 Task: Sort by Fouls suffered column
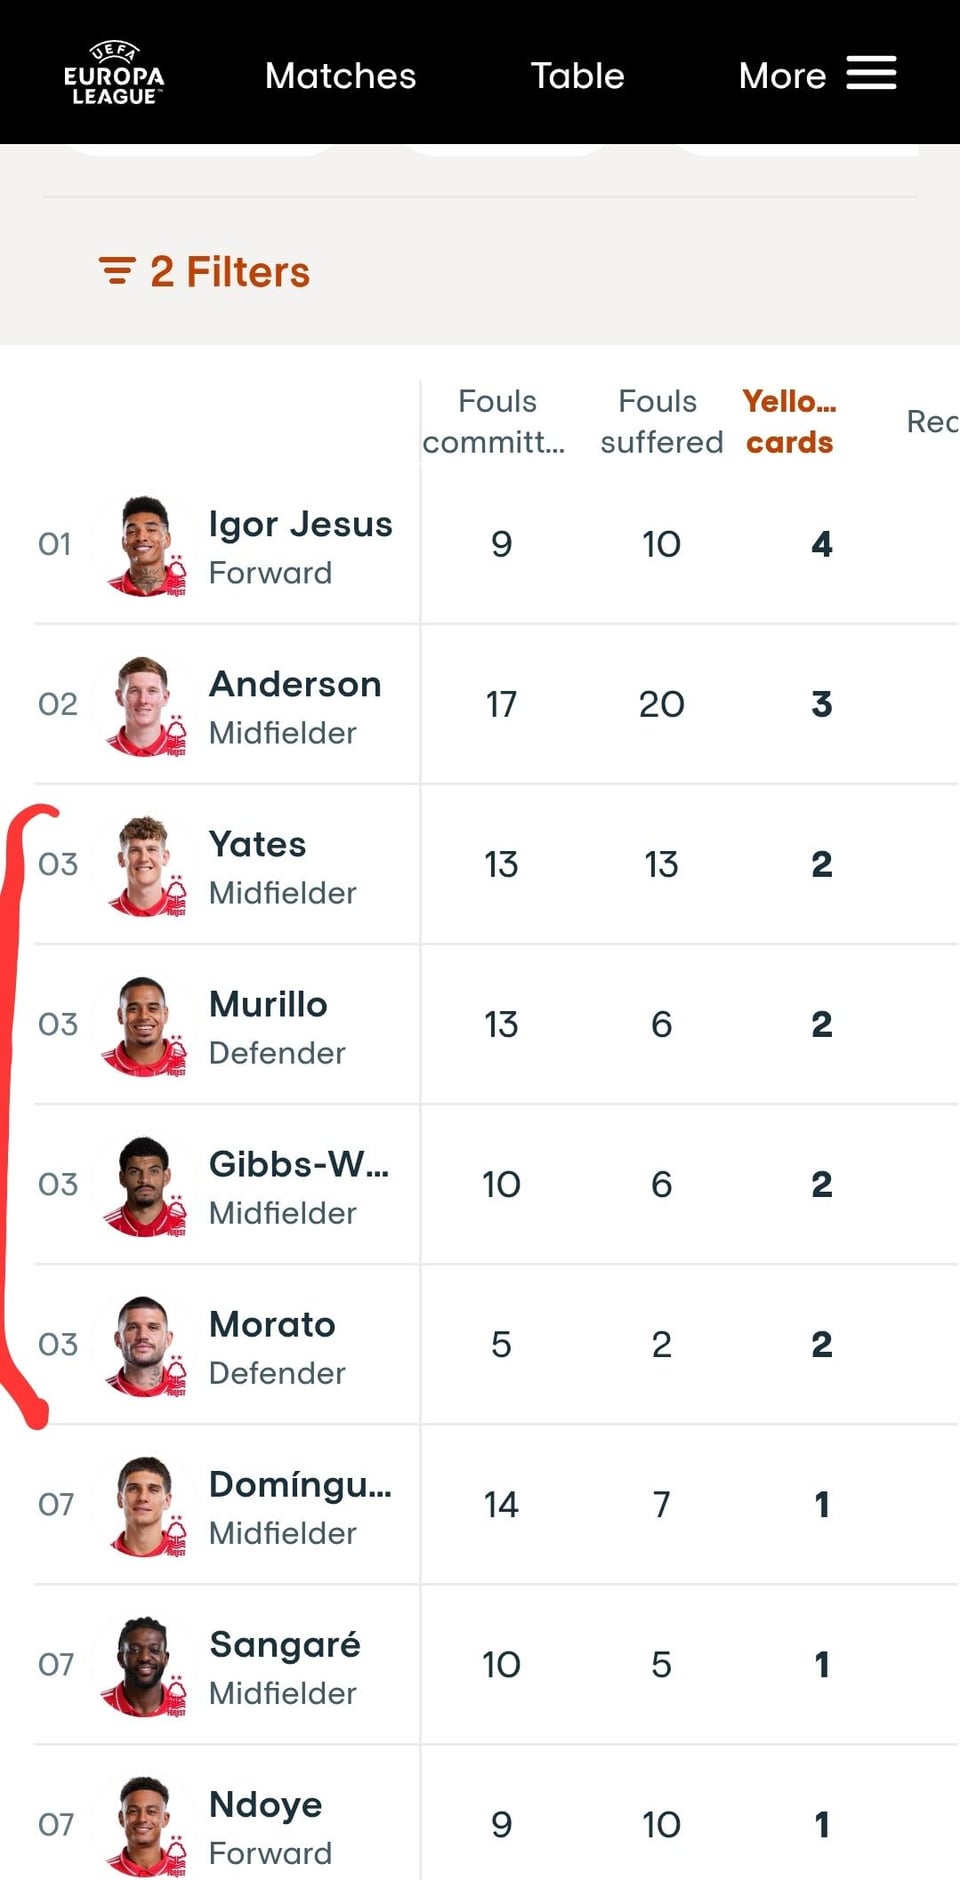[660, 421]
